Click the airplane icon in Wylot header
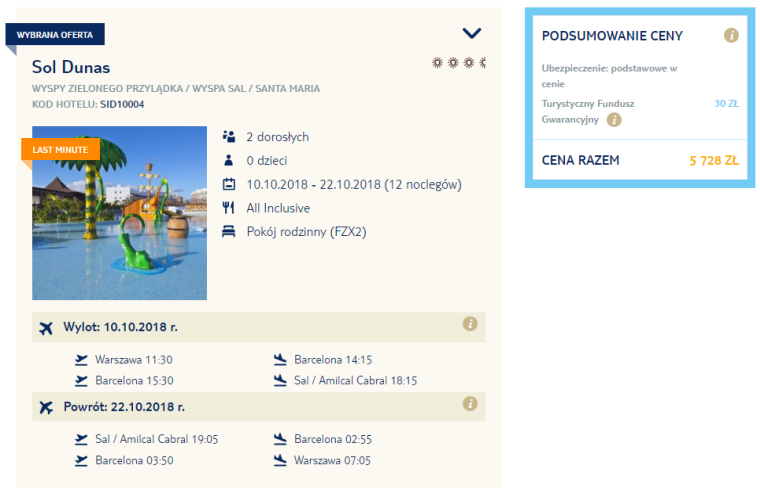The height and width of the screenshot is (491, 760). [x=45, y=327]
